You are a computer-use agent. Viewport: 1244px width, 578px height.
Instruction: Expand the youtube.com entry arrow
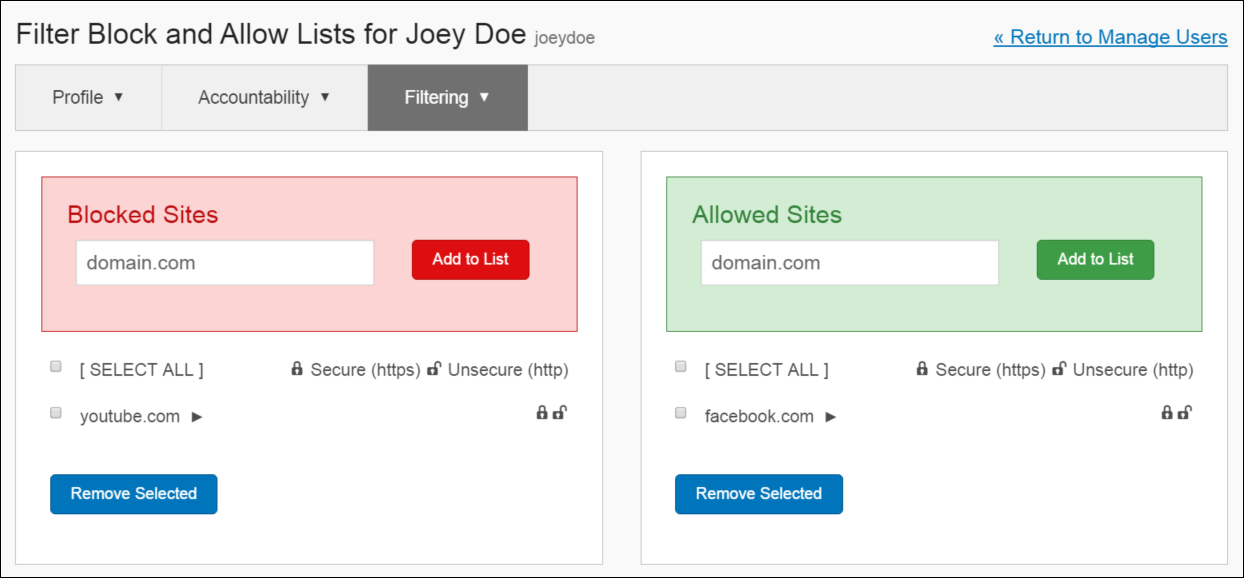(x=197, y=417)
